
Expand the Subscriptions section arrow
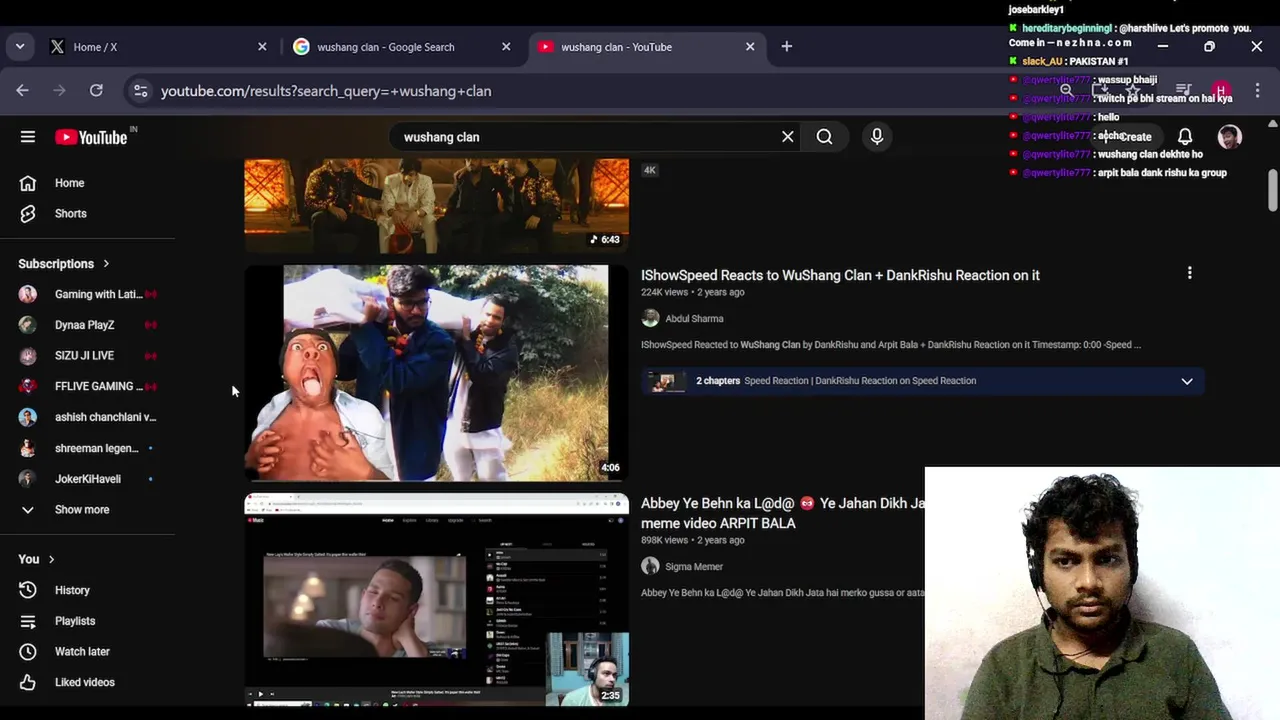click(106, 264)
